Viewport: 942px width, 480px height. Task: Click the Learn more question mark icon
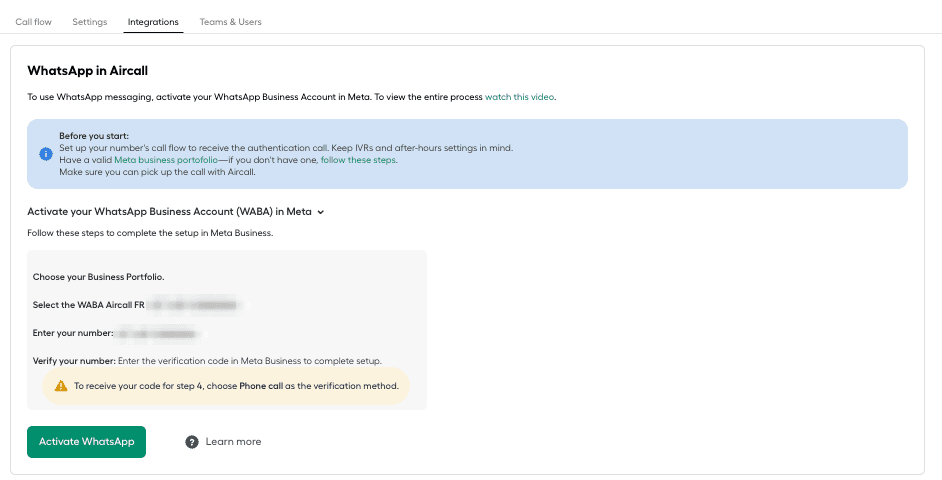(192, 442)
